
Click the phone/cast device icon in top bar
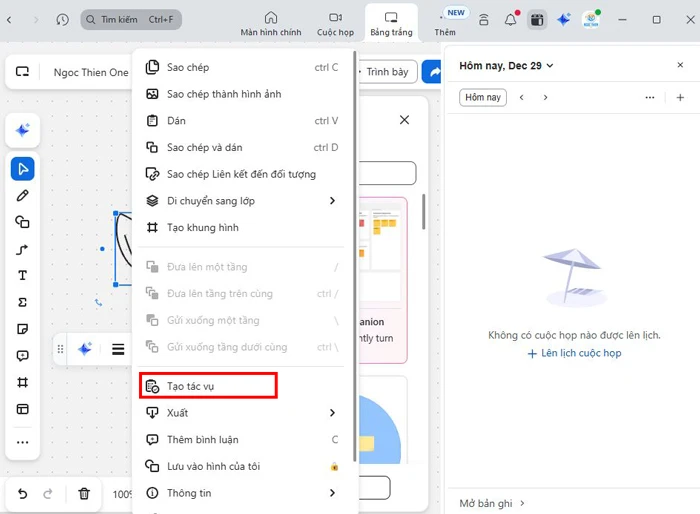pyautogui.click(x=484, y=20)
